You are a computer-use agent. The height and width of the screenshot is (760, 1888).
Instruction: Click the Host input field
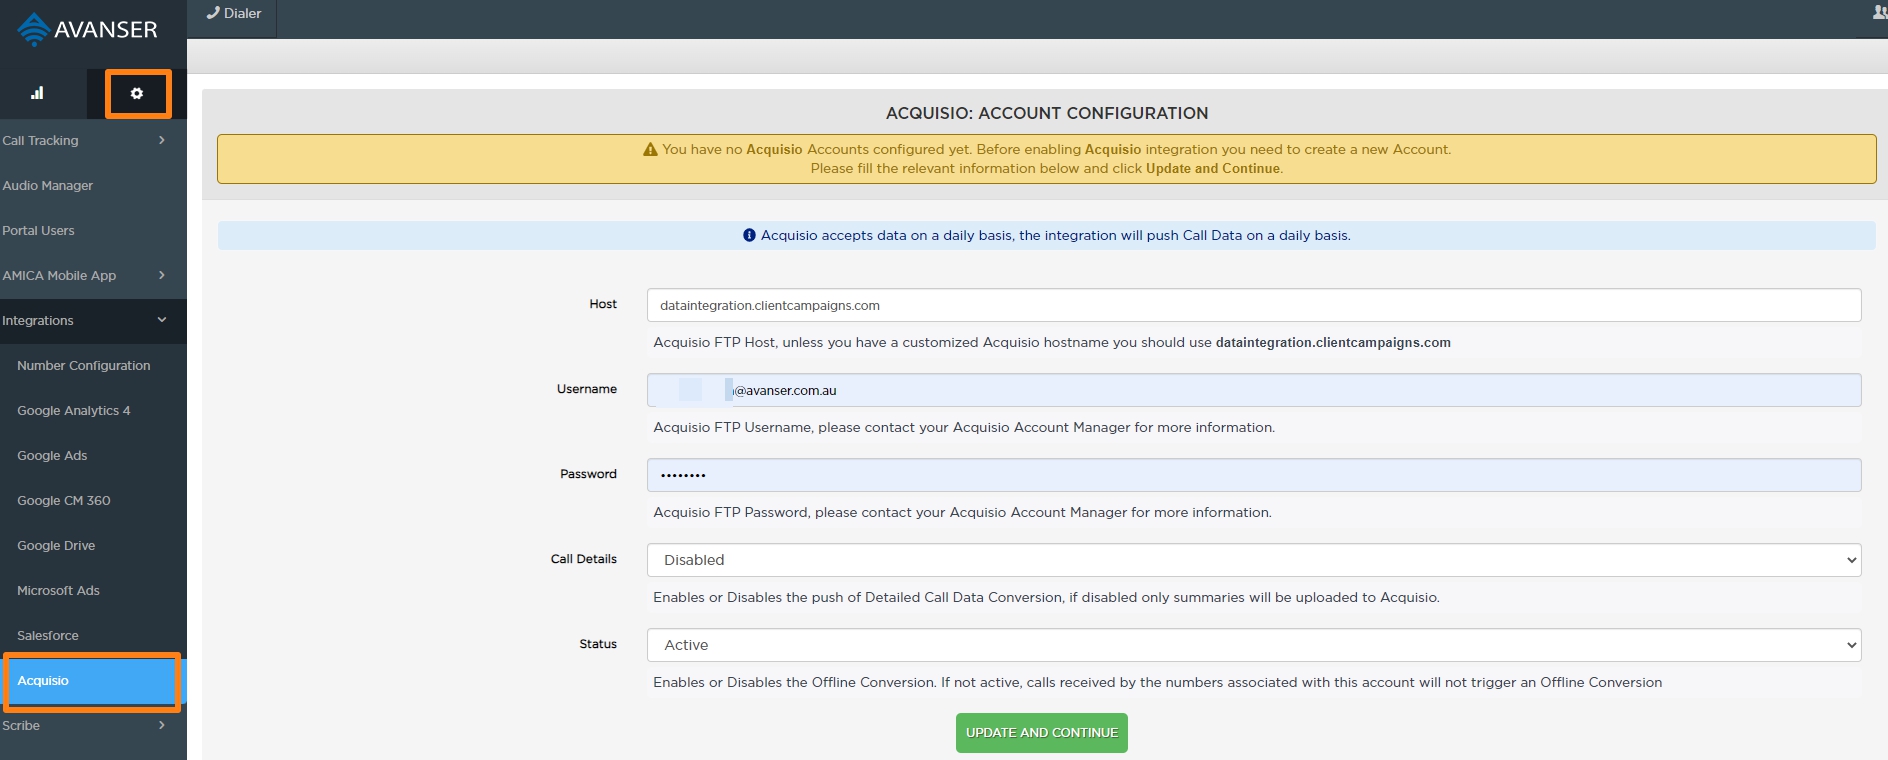point(1254,305)
